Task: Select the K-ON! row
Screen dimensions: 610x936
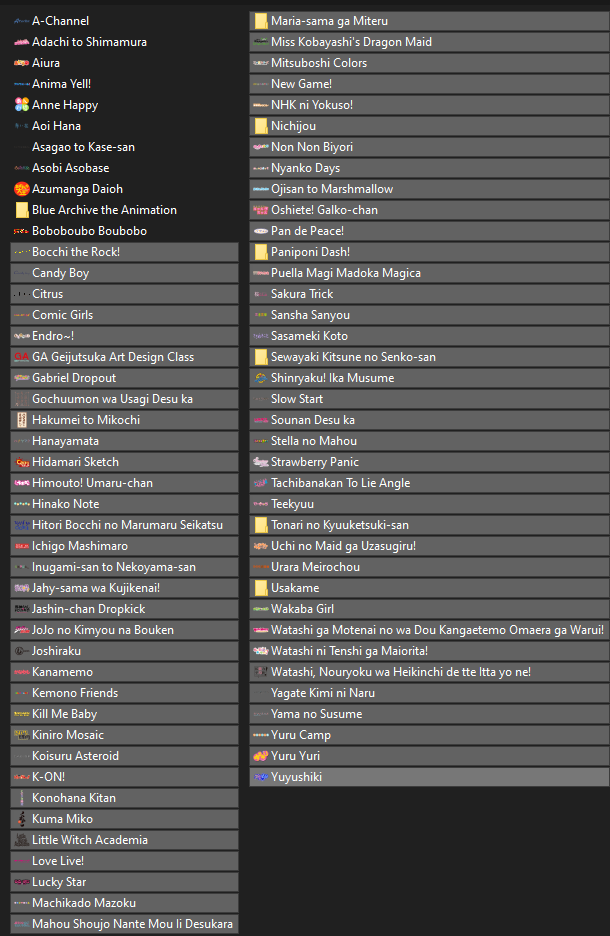Action: click(x=124, y=777)
